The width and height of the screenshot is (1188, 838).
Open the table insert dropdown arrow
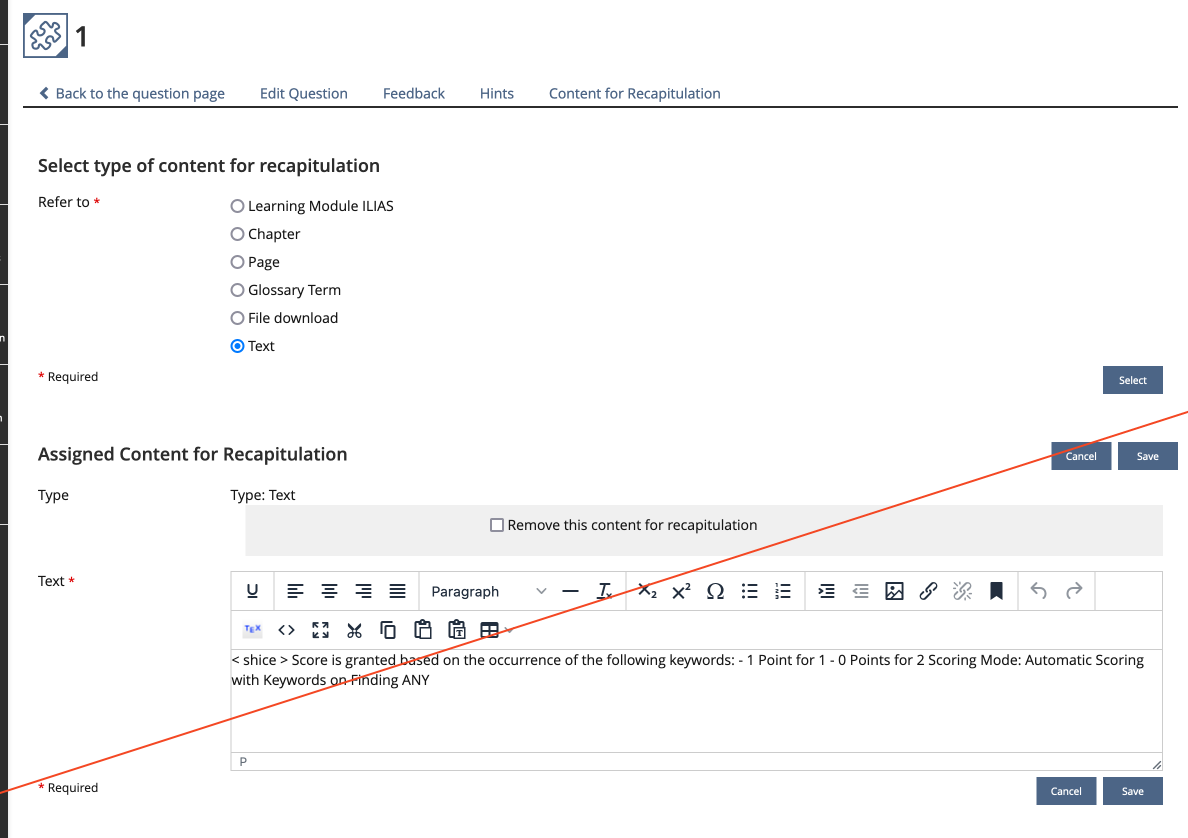[506, 630]
